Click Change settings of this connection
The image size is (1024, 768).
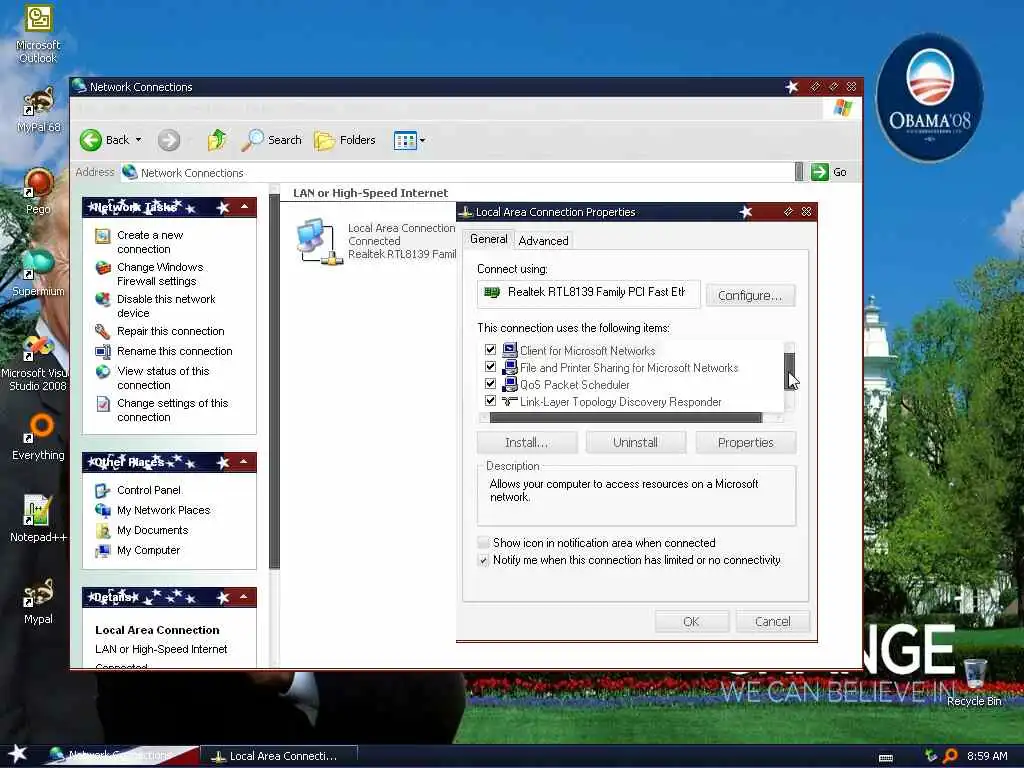tap(172, 409)
